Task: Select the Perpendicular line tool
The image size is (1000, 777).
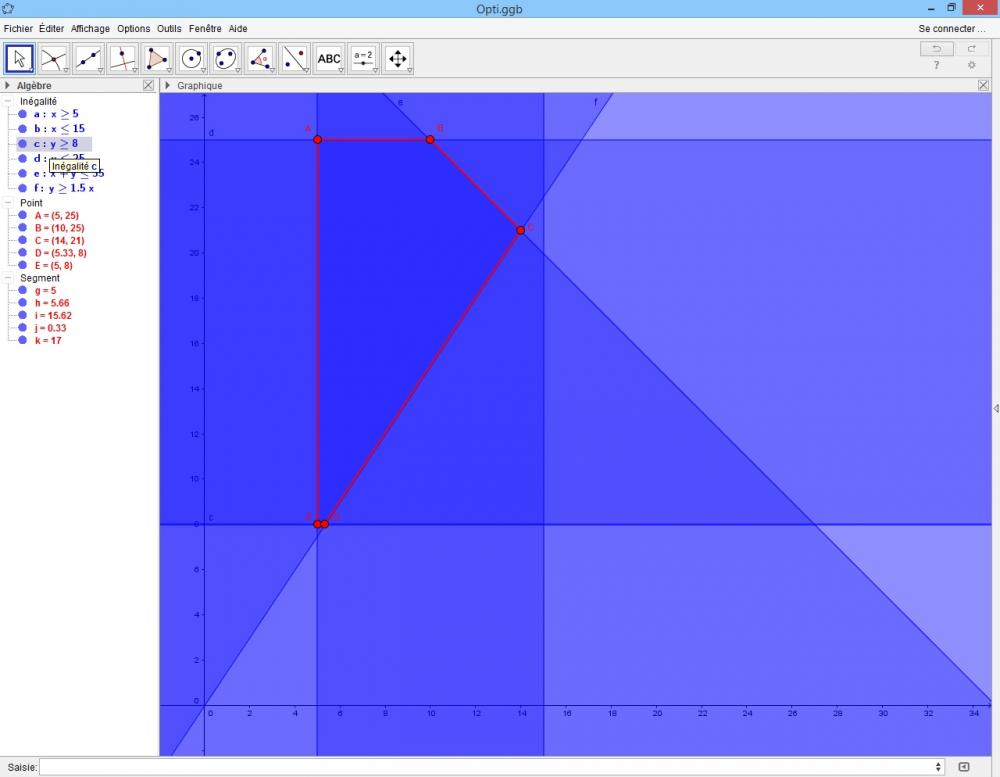Action: 122,59
